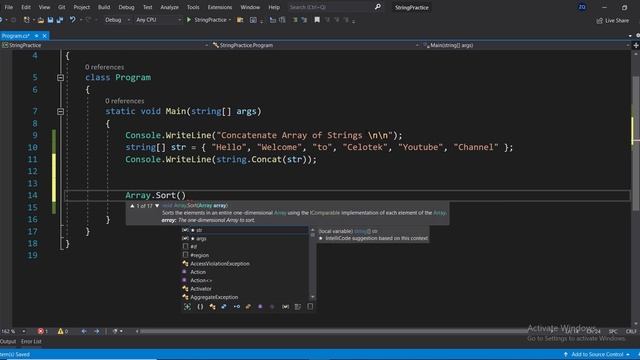Open the Main(string[] args) member dropdown
This screenshot has width=640, height=360.
(526, 45)
